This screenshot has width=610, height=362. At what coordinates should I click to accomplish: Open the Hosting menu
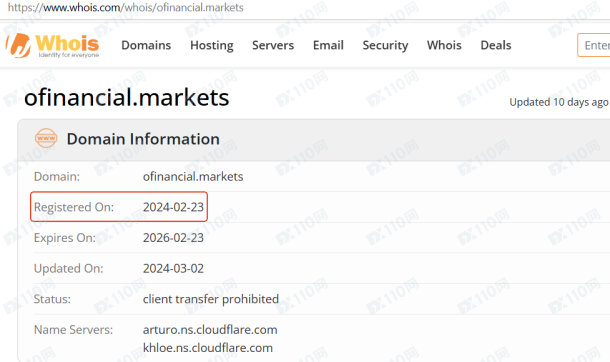[212, 45]
